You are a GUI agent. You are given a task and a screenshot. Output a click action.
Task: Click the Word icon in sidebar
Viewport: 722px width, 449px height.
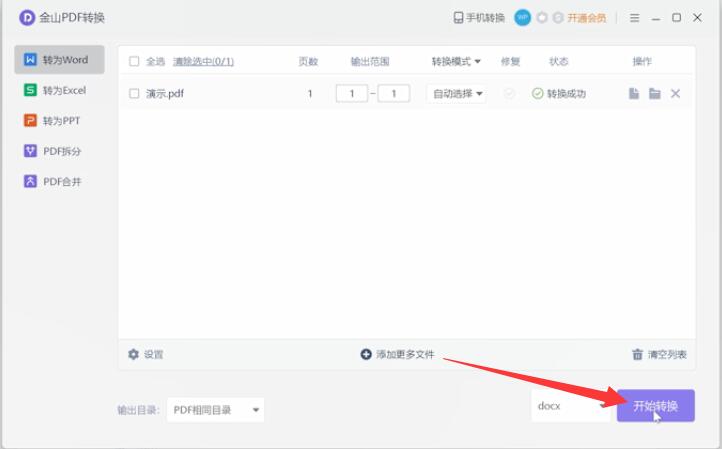pyautogui.click(x=30, y=59)
